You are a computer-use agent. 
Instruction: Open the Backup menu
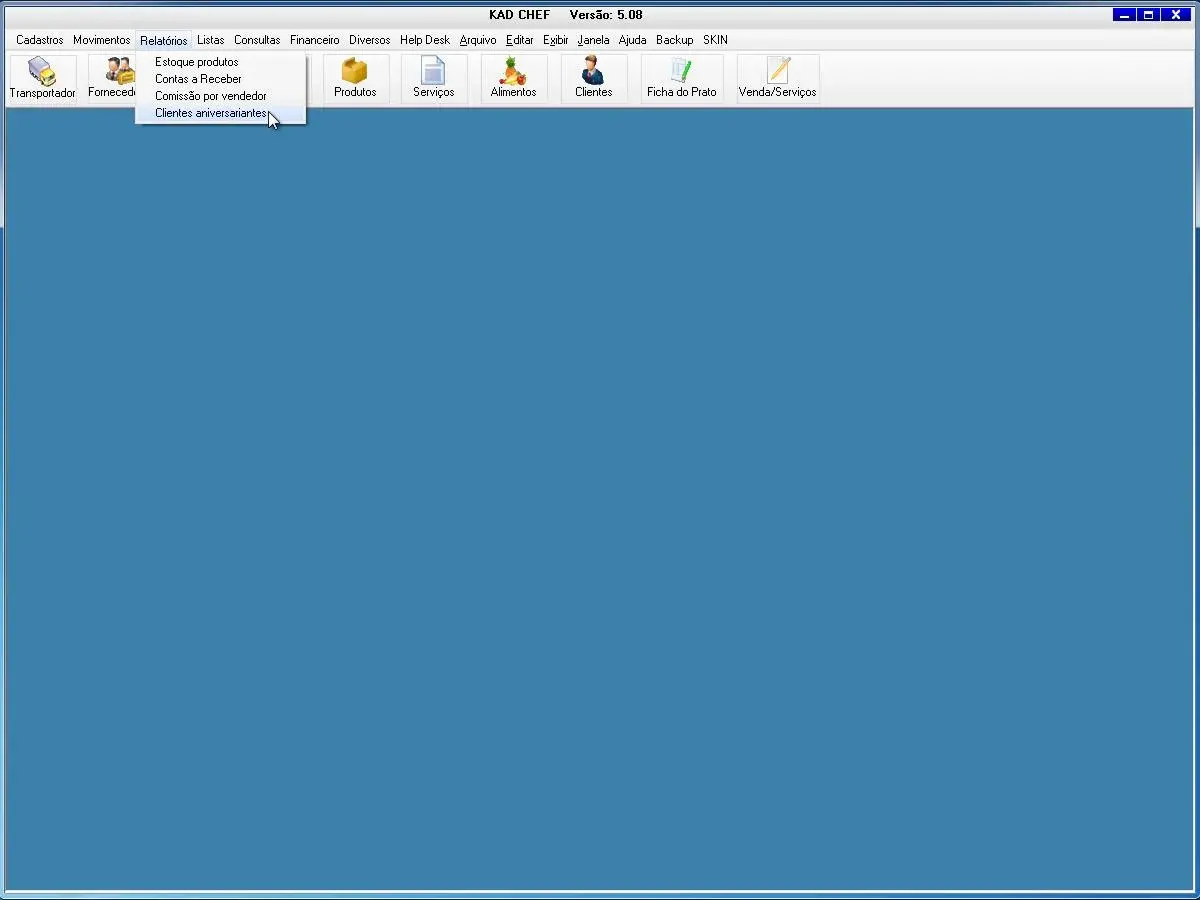point(675,40)
